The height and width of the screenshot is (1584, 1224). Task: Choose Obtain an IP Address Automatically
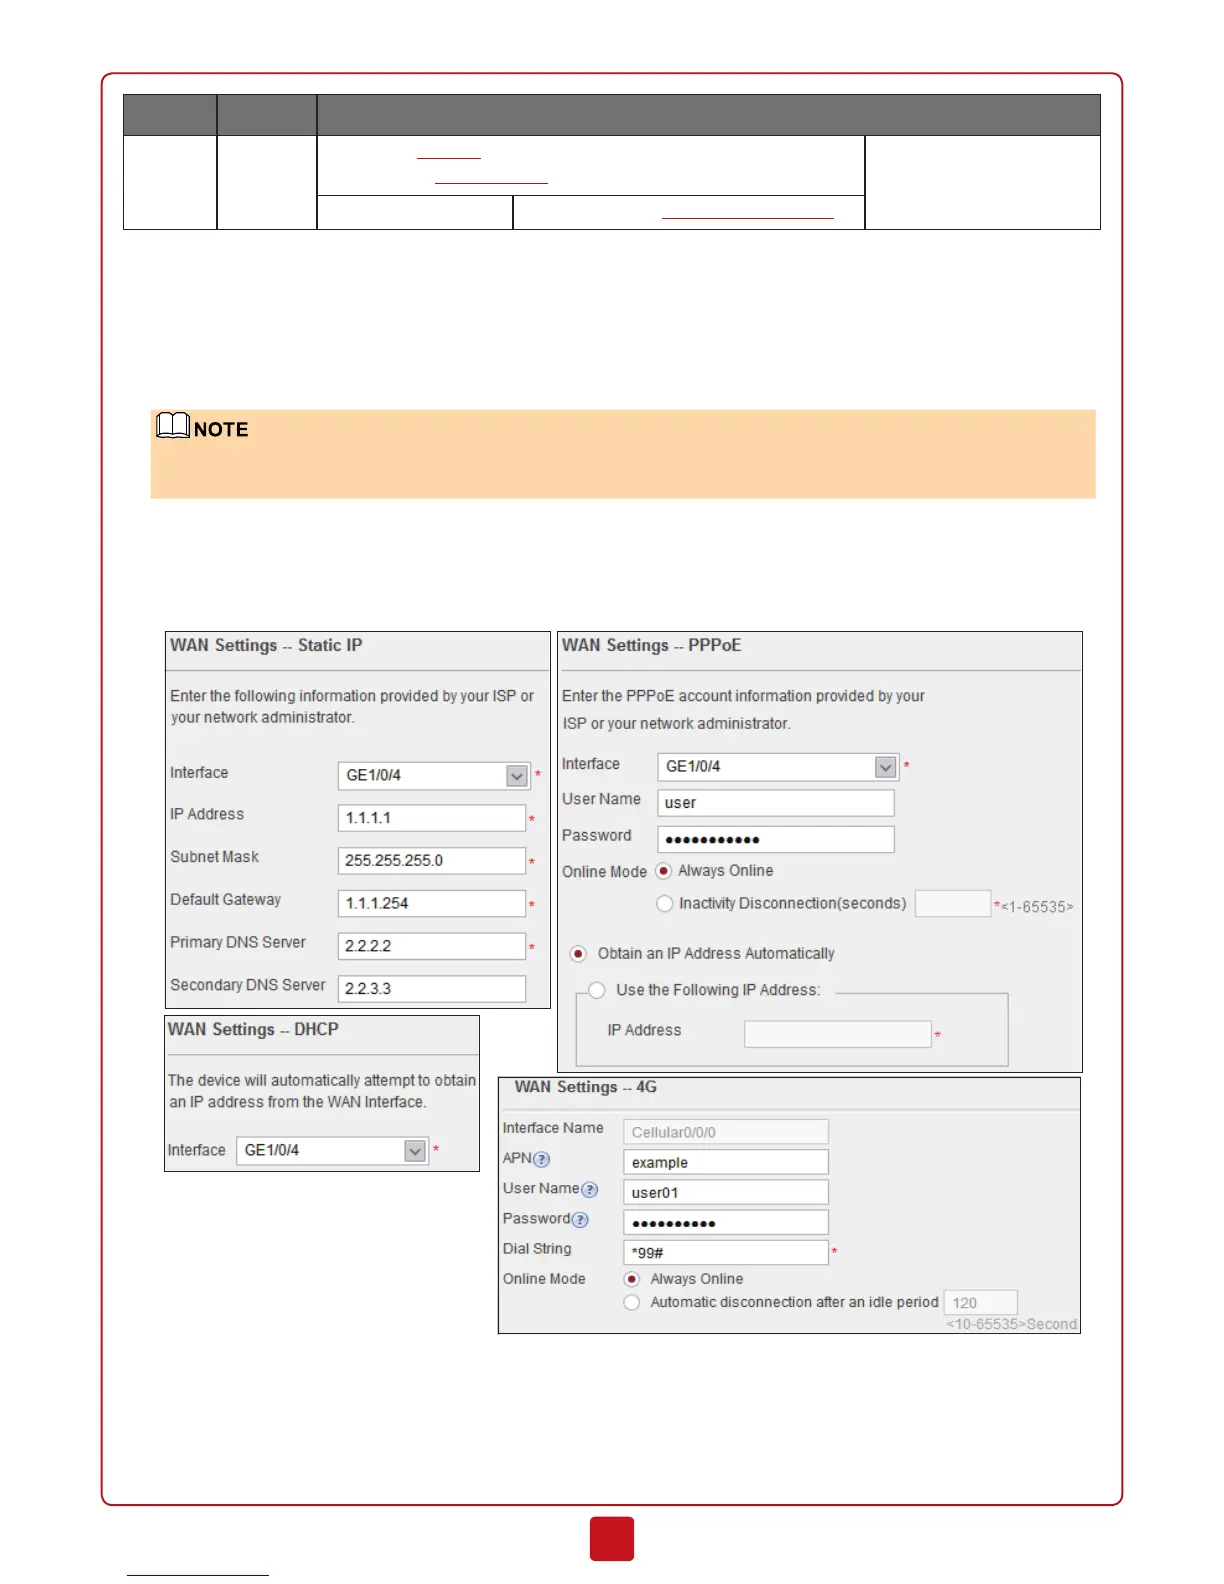click(x=578, y=954)
